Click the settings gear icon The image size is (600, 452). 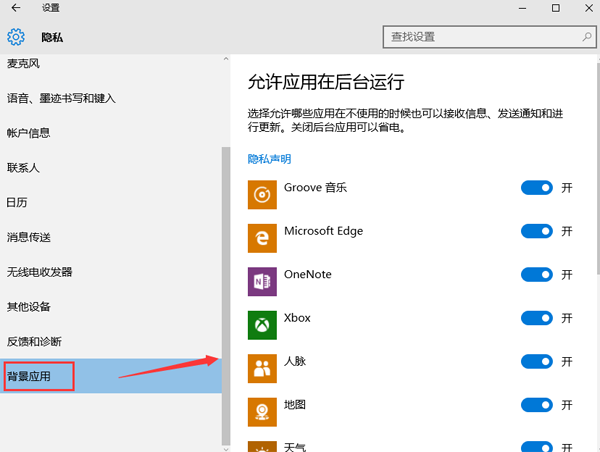[x=16, y=37]
